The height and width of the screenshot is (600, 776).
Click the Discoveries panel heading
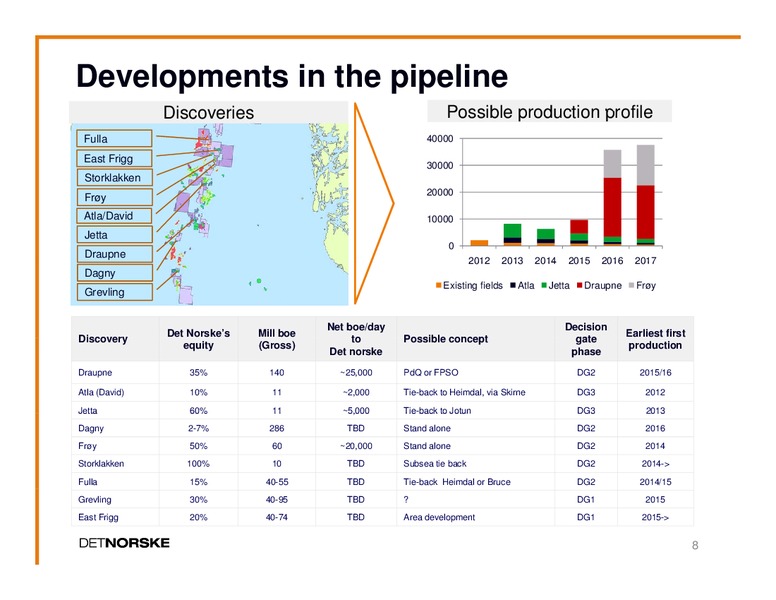pyautogui.click(x=208, y=112)
